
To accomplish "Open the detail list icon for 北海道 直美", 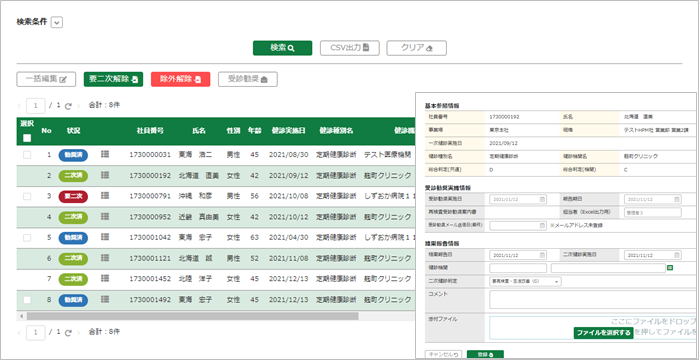I will (x=105, y=175).
